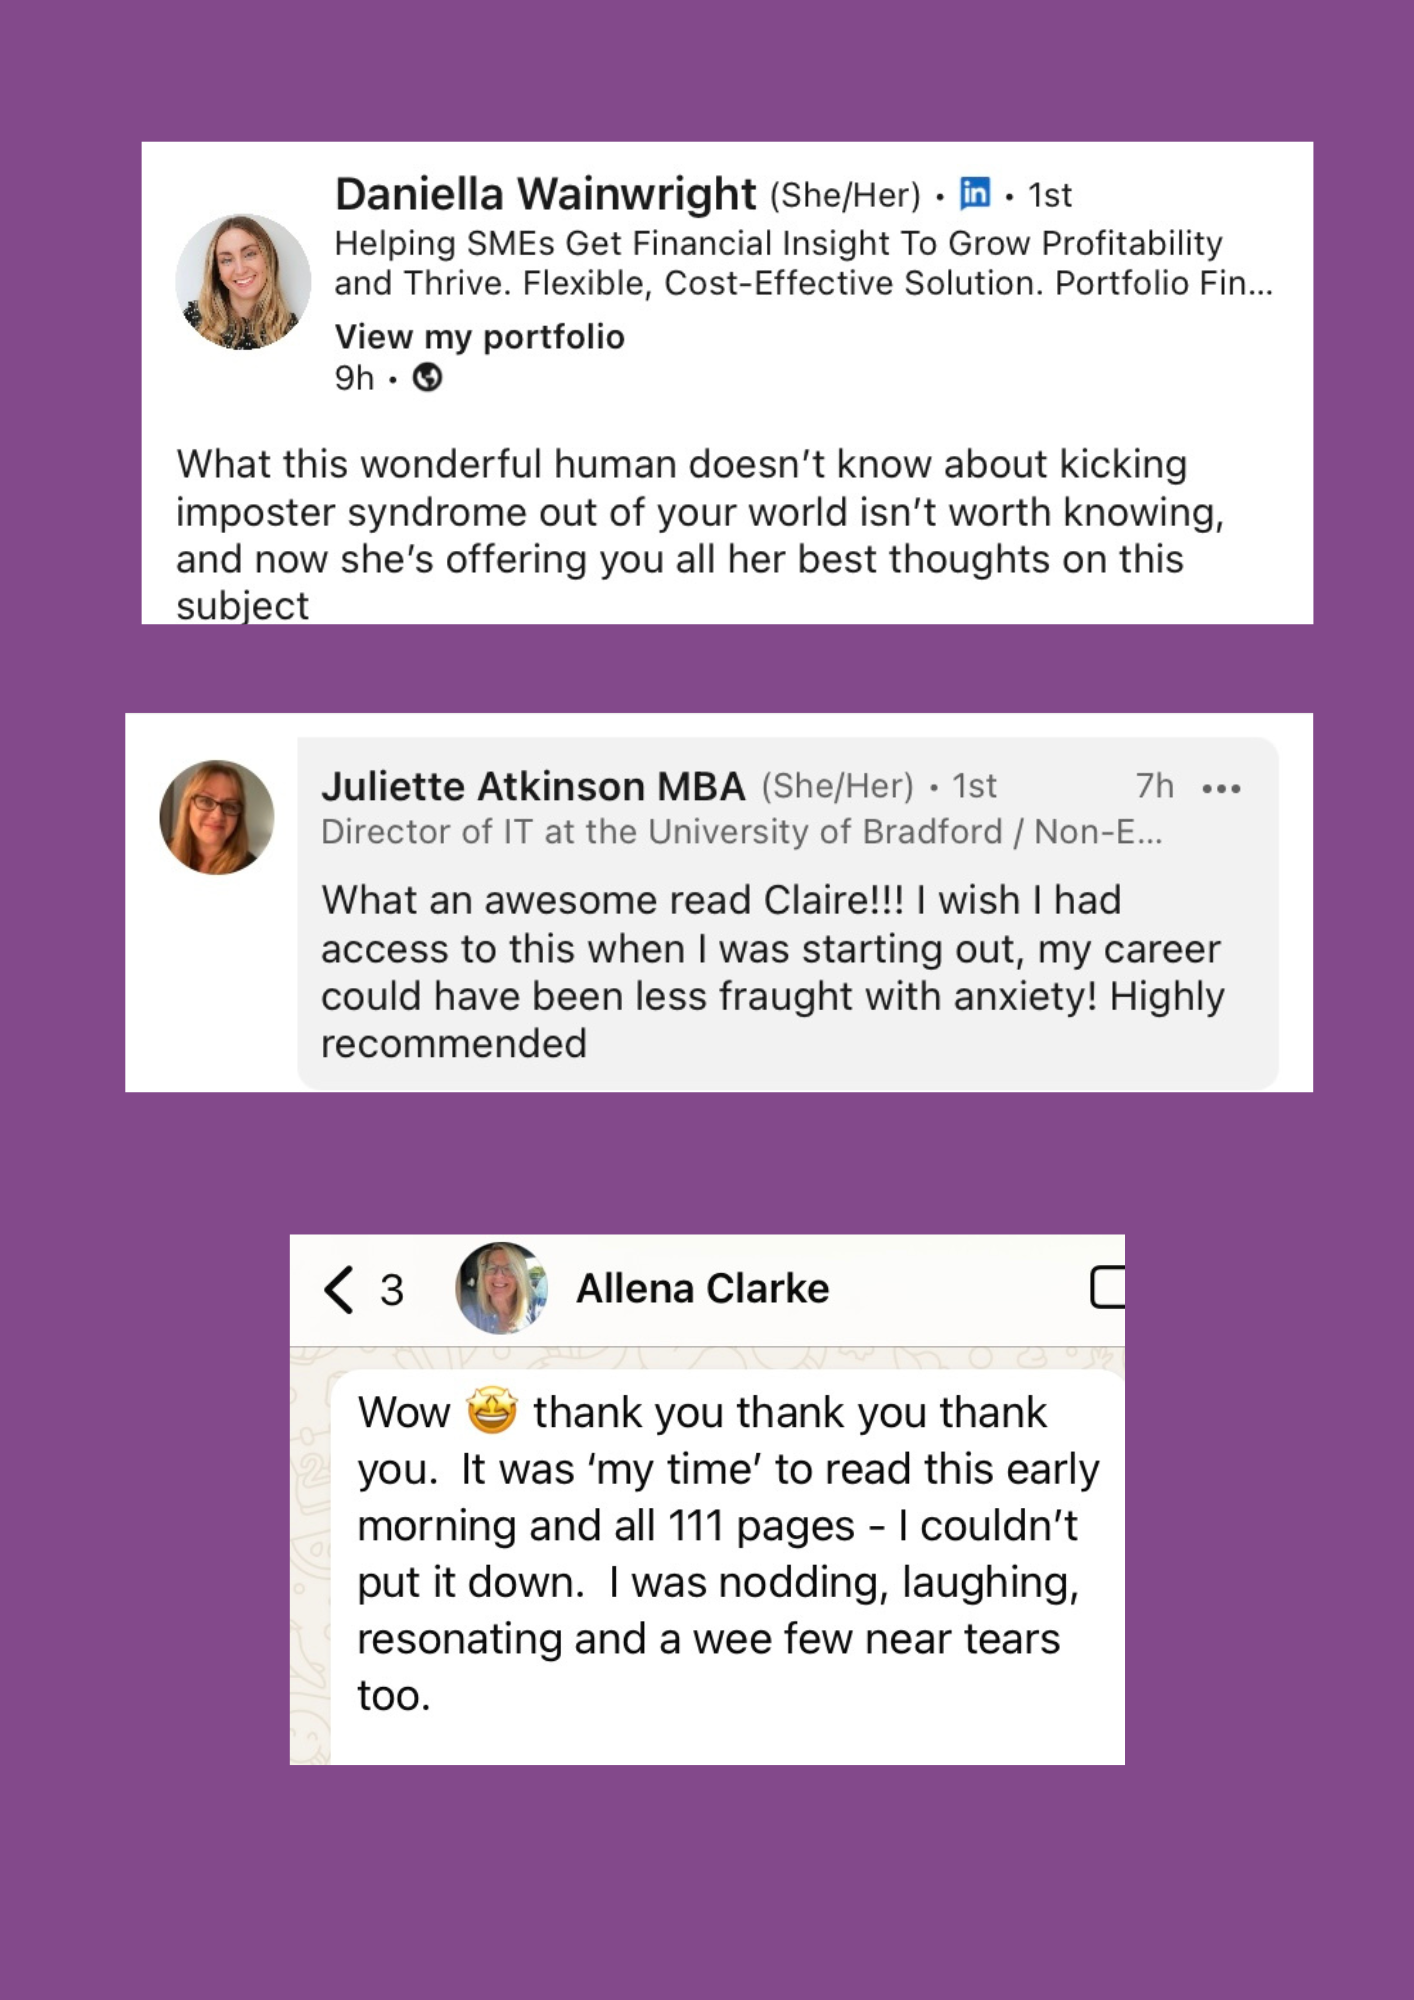Click the Juliette Atkinson MBA name
The image size is (1414, 2000).
click(533, 787)
